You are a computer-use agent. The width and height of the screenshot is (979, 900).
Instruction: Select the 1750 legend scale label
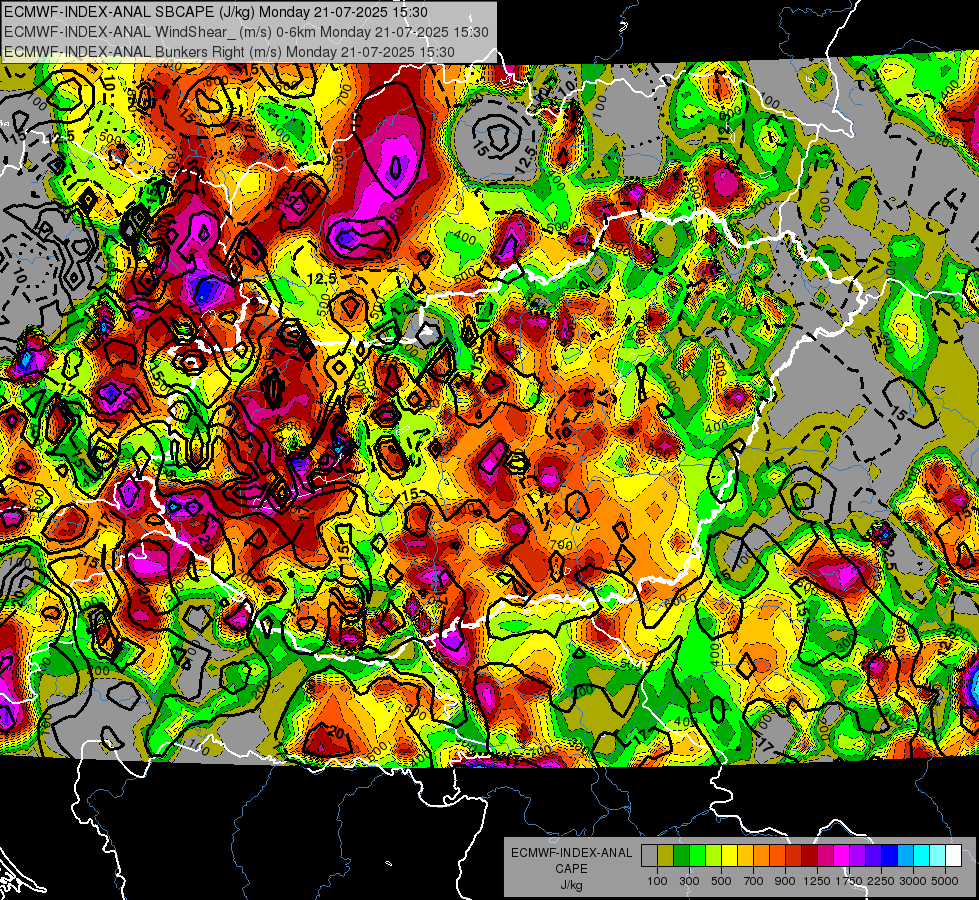pyautogui.click(x=850, y=881)
